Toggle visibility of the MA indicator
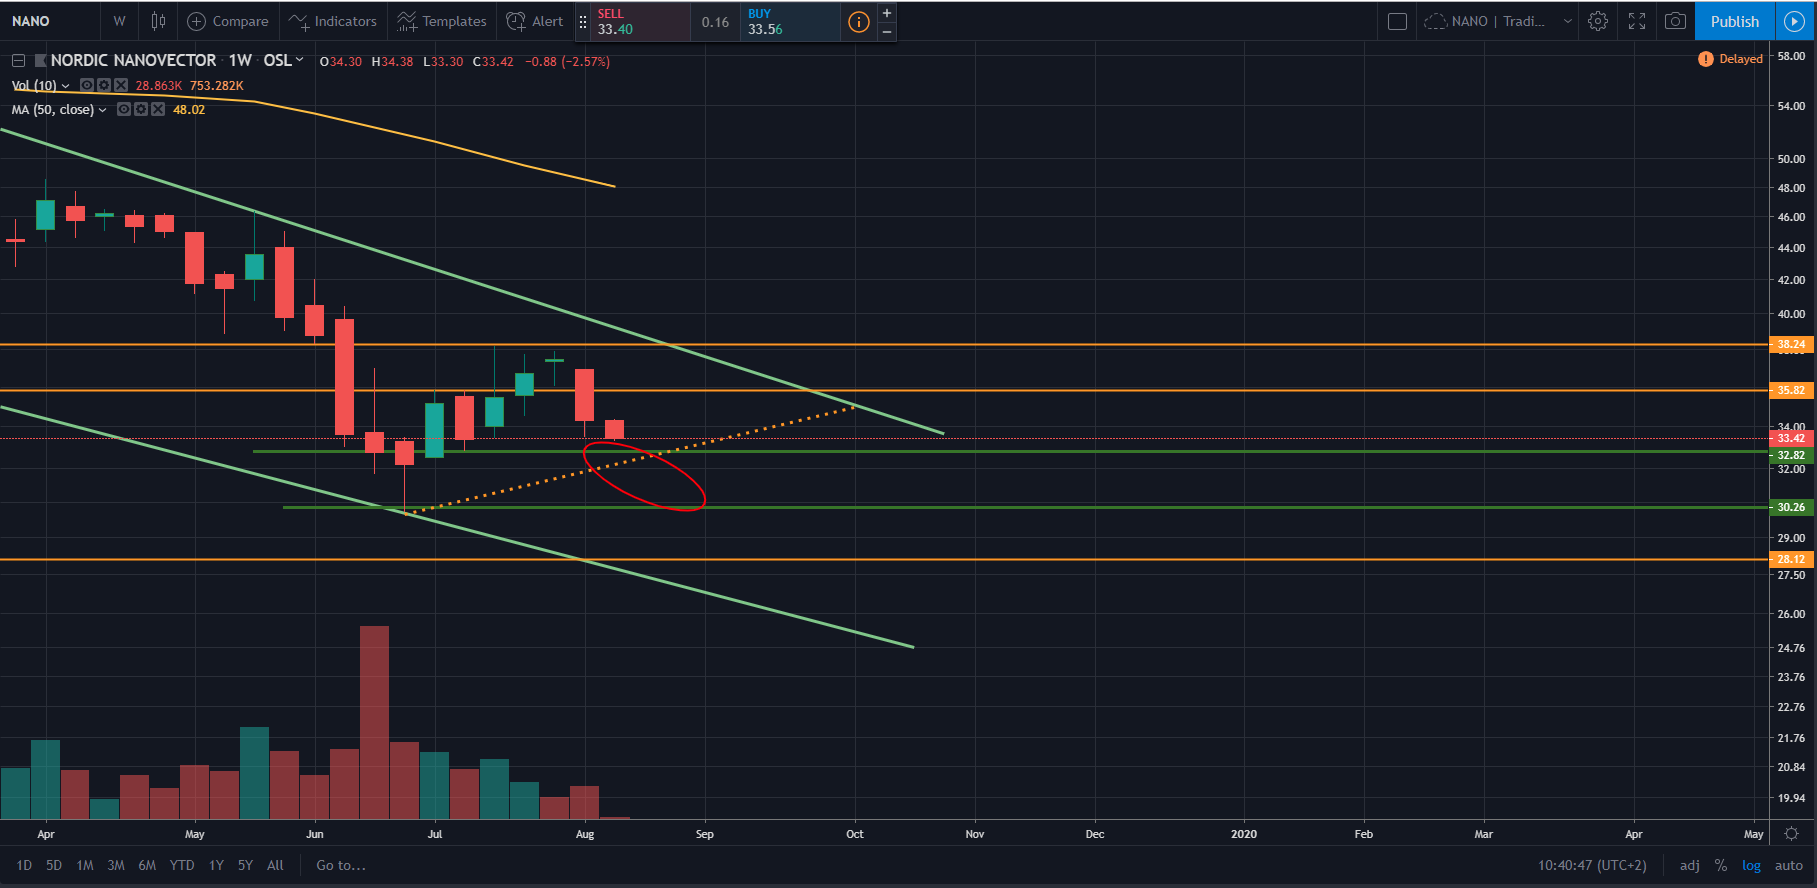This screenshot has width=1817, height=888. tap(124, 109)
